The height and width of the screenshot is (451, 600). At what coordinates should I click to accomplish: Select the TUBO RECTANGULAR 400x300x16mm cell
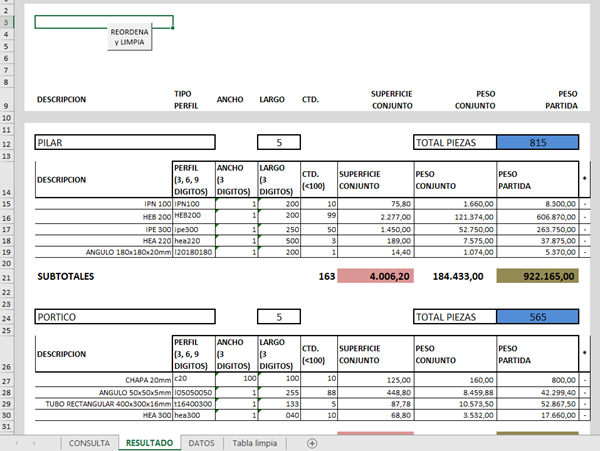click(x=104, y=404)
